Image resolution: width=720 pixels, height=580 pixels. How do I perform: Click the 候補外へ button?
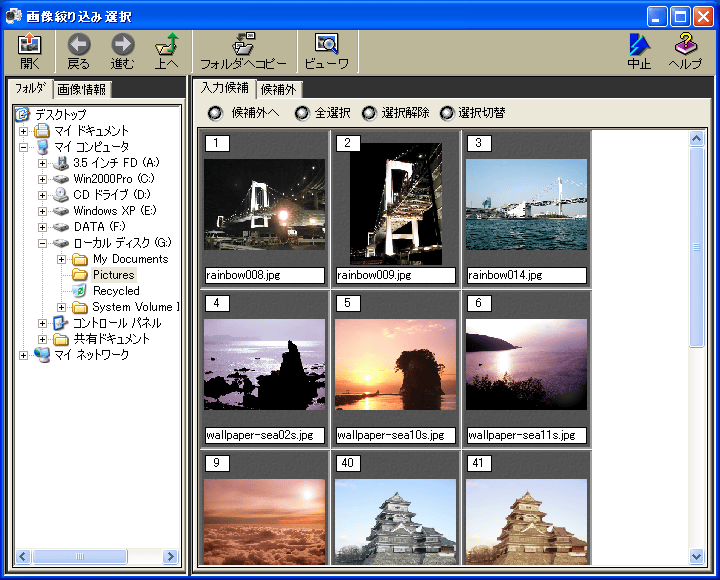tap(243, 113)
